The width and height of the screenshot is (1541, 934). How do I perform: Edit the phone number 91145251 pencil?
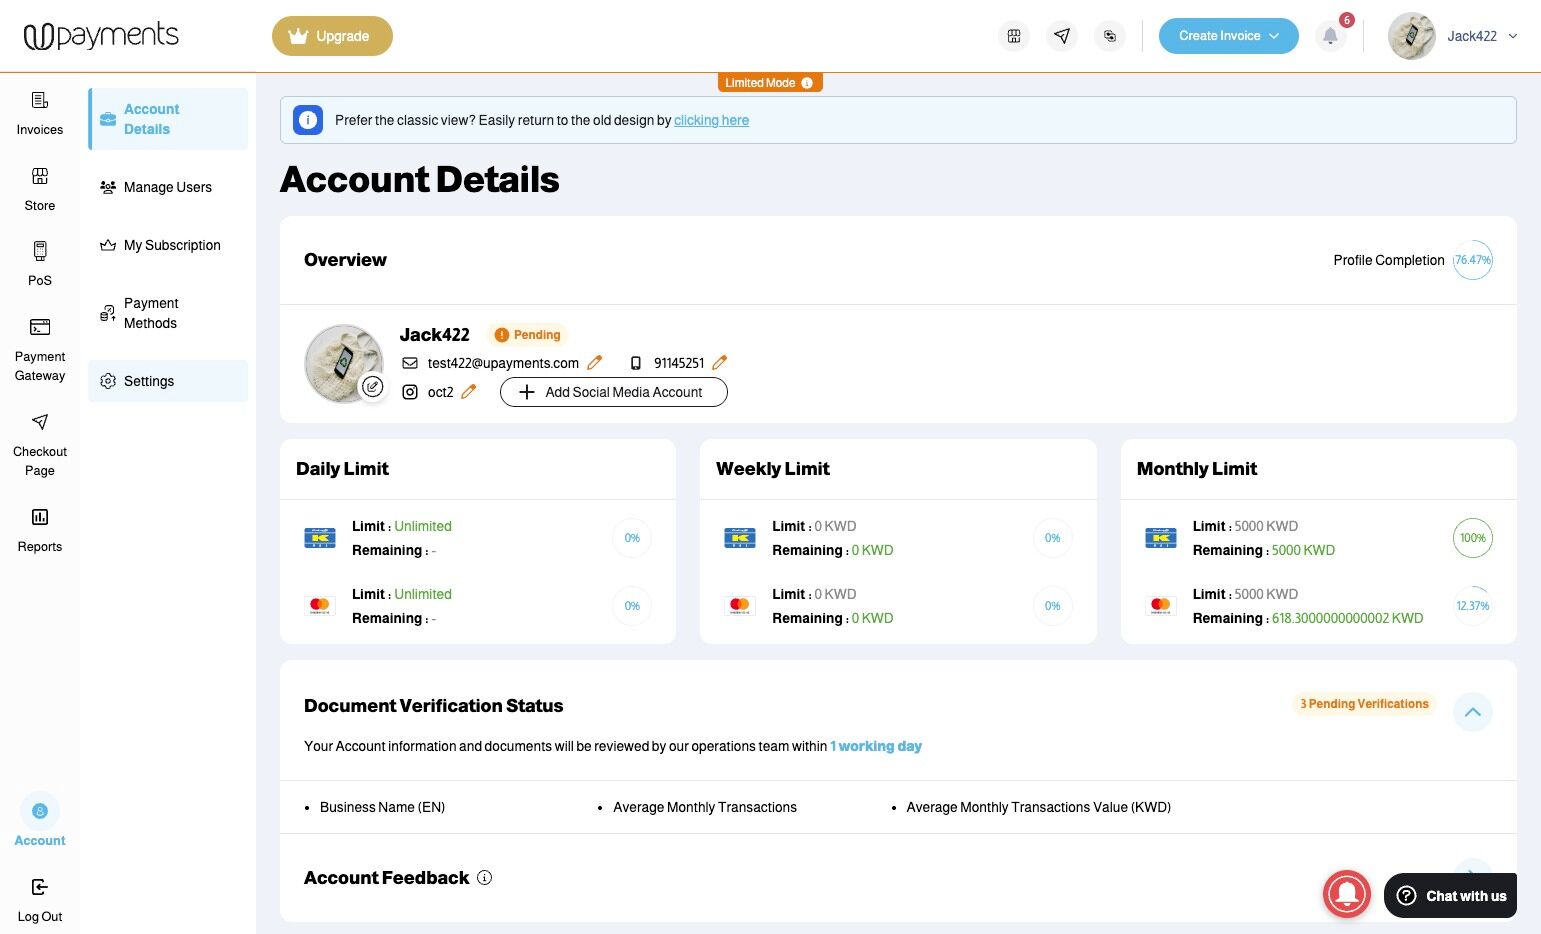tap(720, 363)
